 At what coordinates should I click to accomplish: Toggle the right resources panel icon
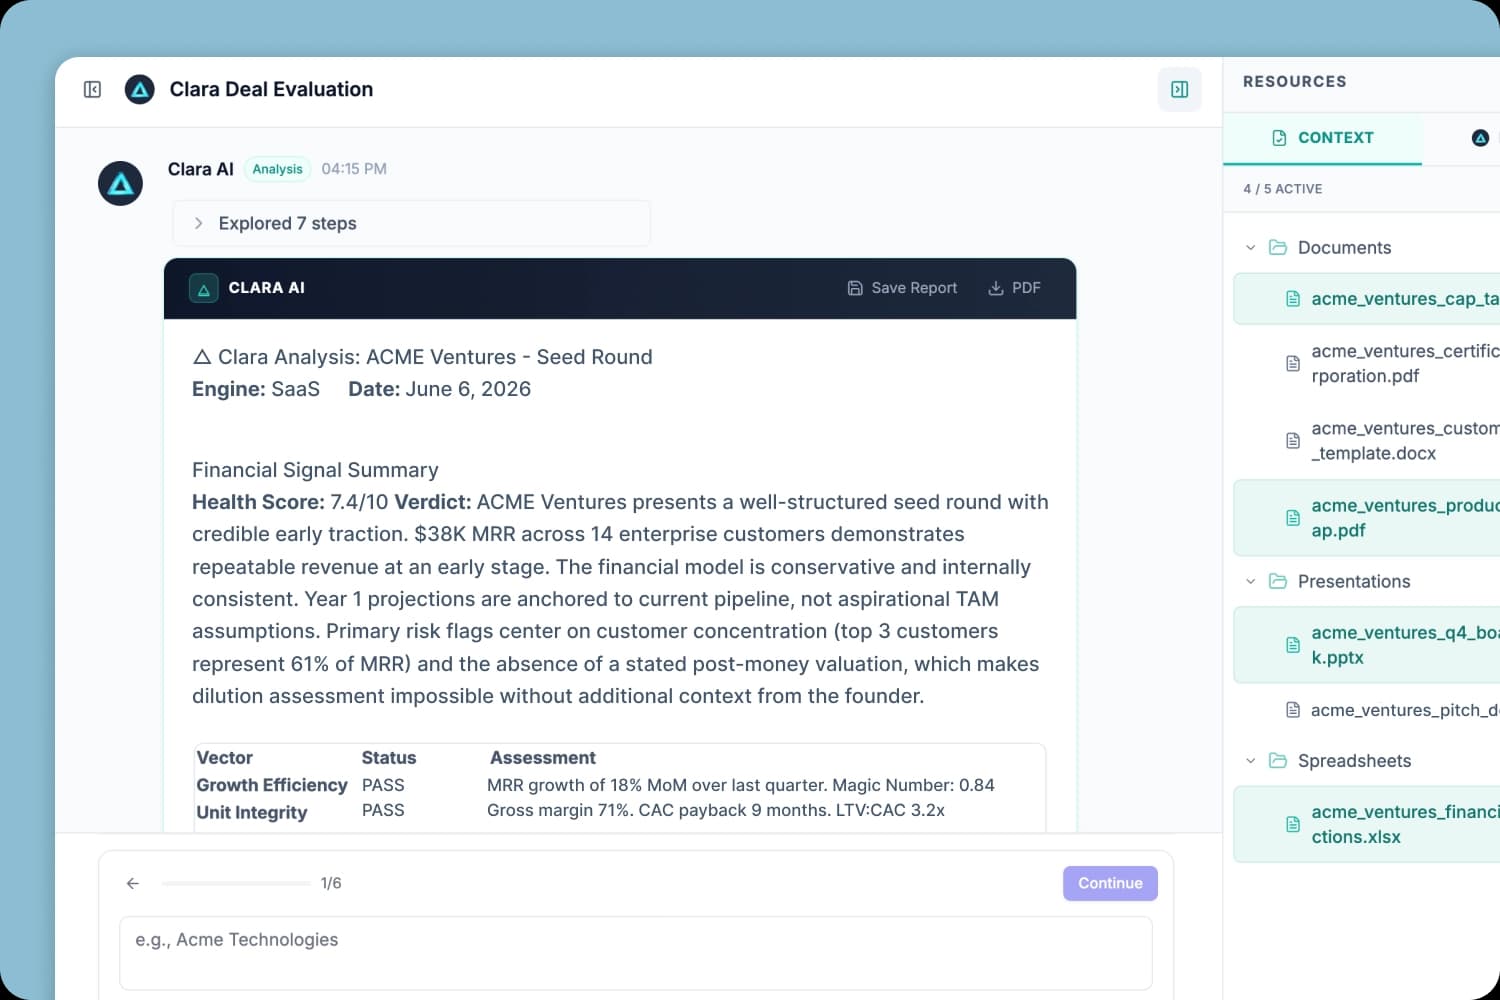pos(1180,90)
